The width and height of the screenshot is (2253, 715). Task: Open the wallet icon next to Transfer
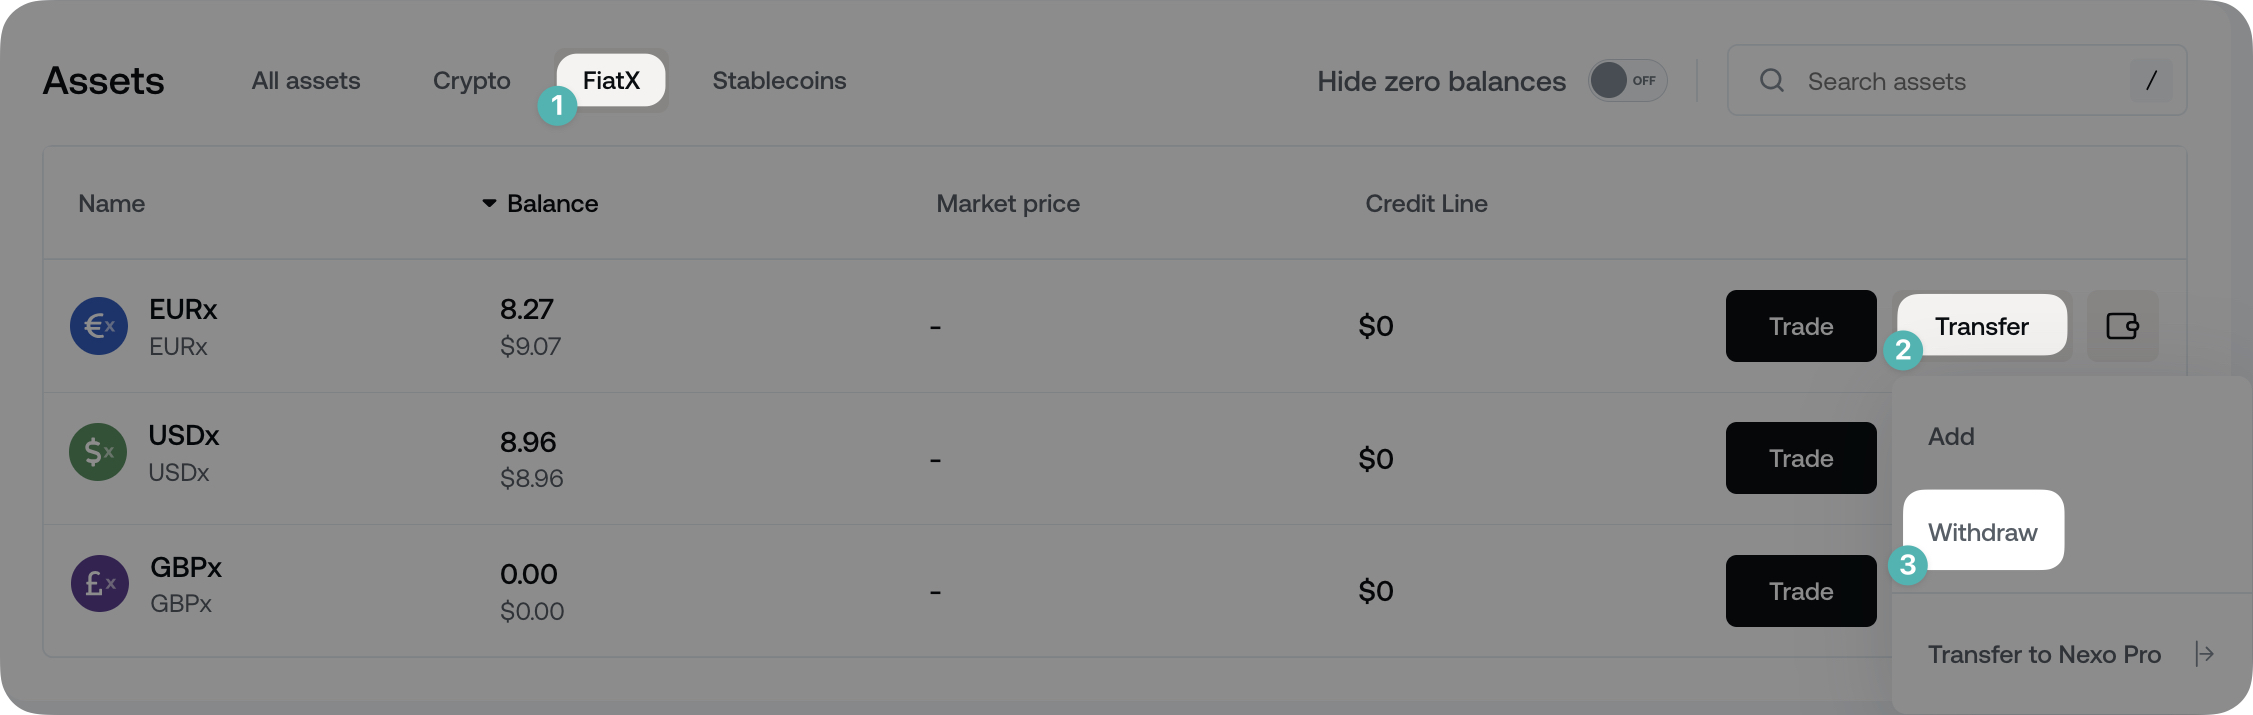click(2123, 326)
